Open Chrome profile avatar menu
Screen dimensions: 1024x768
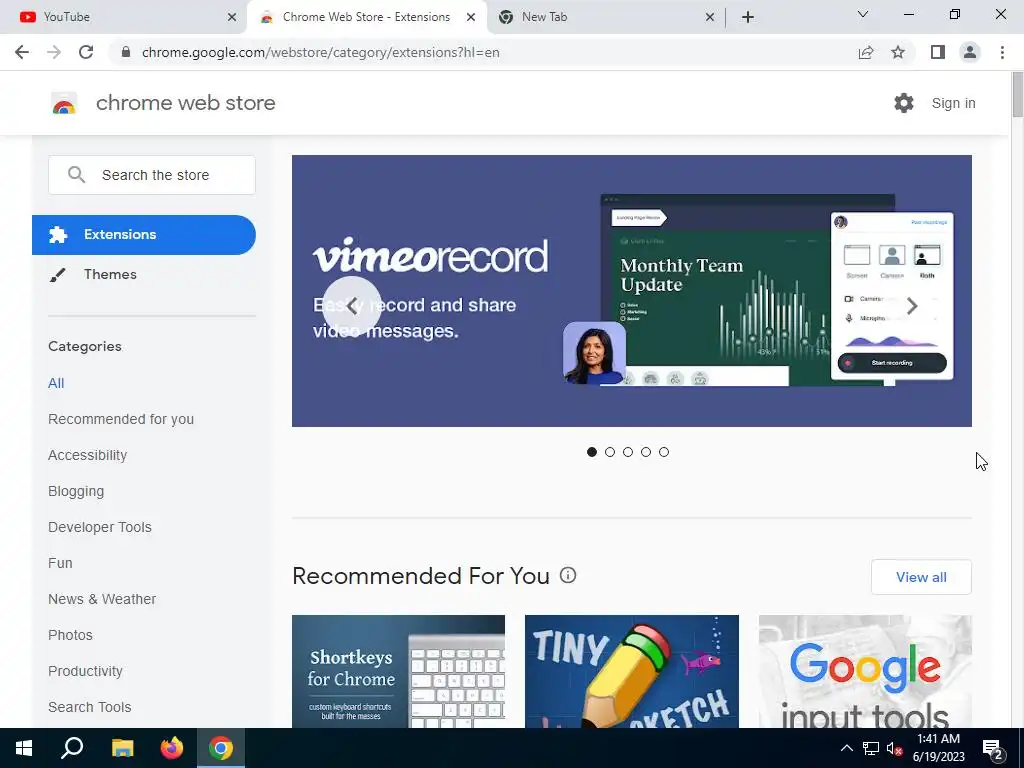[970, 52]
